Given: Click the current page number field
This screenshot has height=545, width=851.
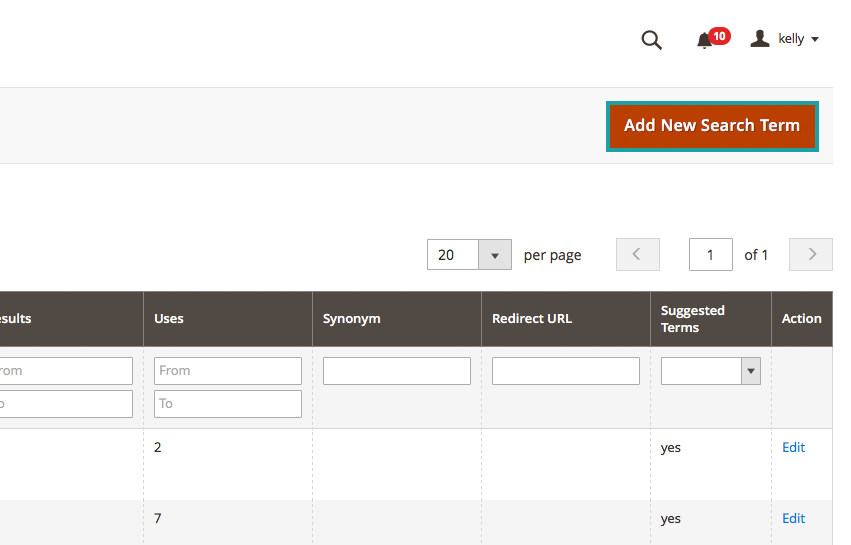Looking at the screenshot, I should pos(710,255).
